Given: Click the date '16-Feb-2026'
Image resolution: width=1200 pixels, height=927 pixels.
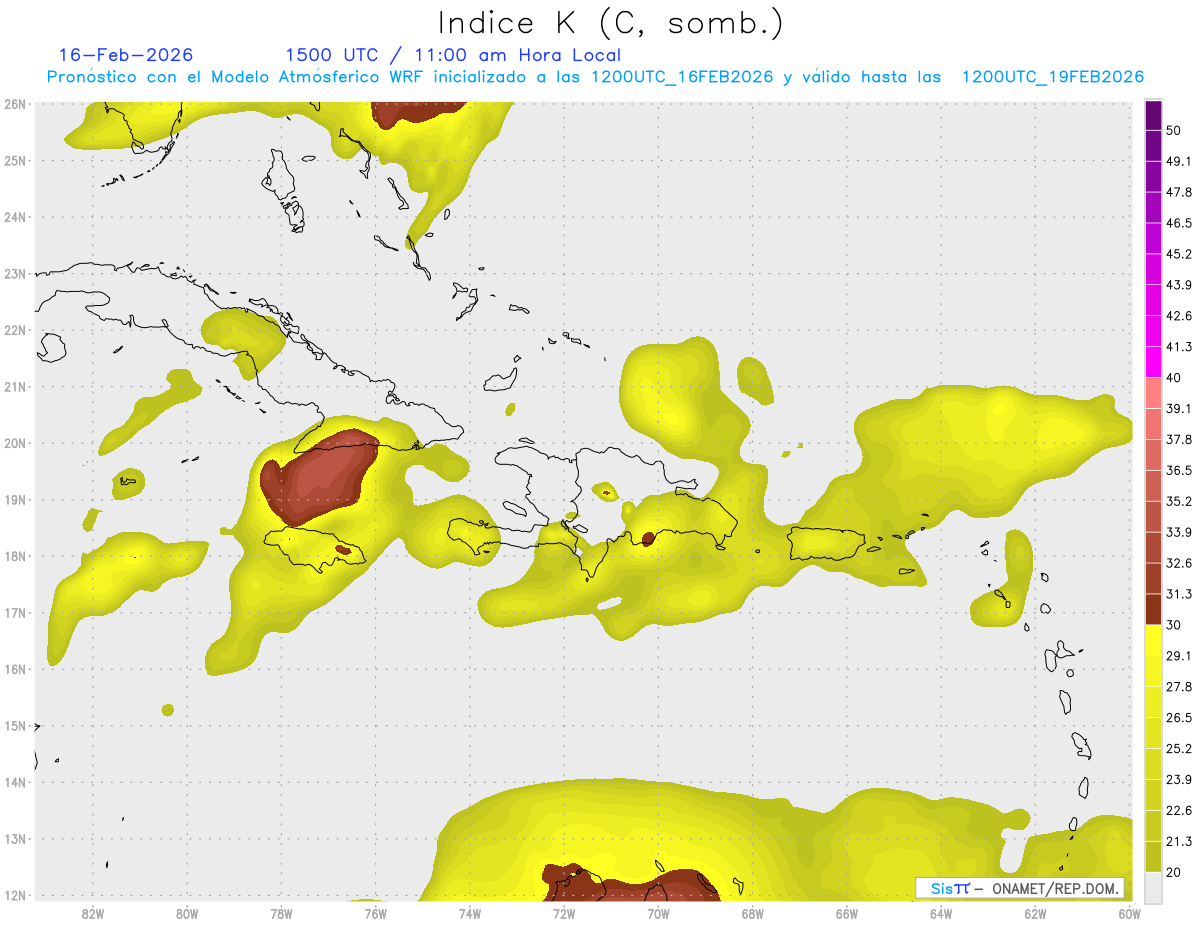Looking at the screenshot, I should (x=126, y=55).
